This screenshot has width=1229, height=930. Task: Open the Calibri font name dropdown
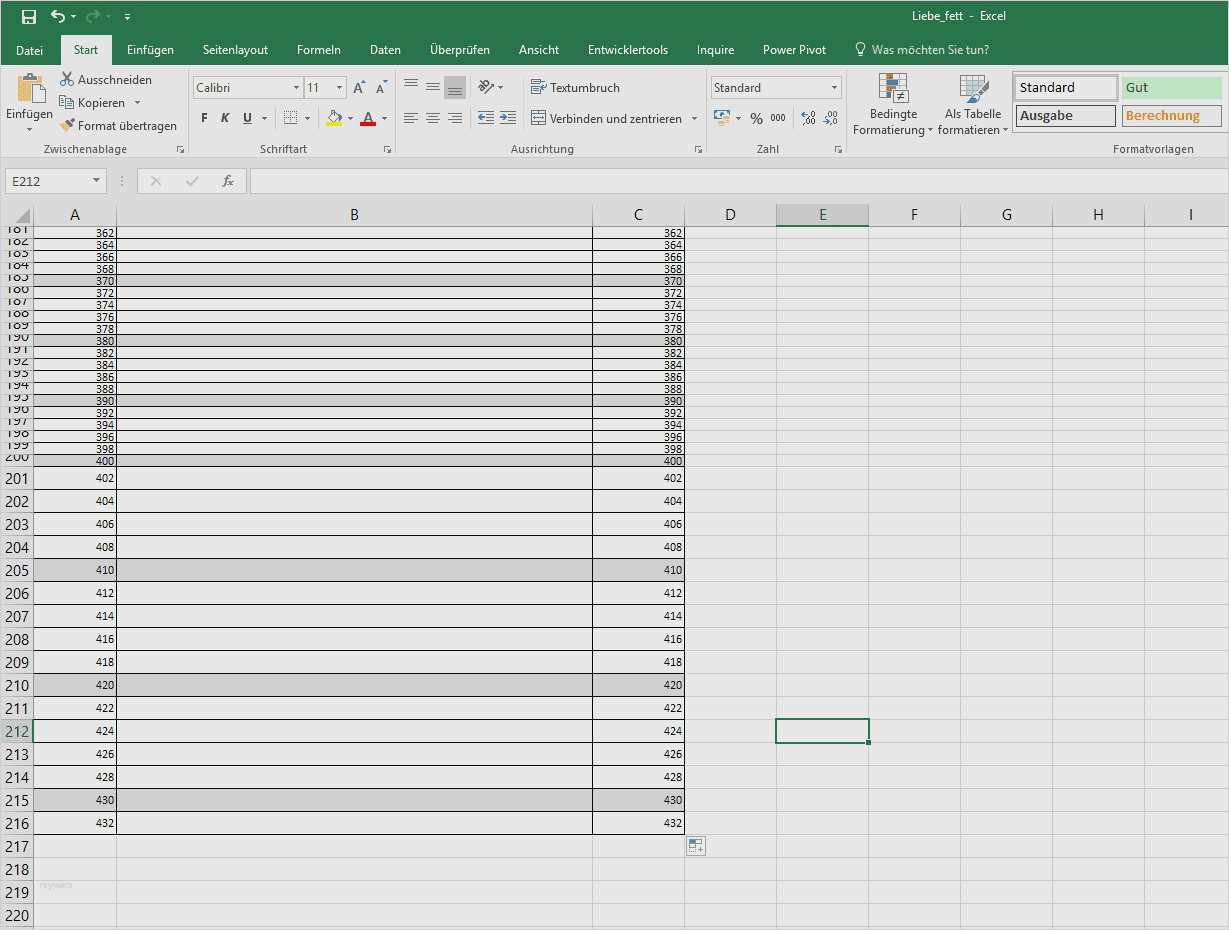(x=296, y=88)
